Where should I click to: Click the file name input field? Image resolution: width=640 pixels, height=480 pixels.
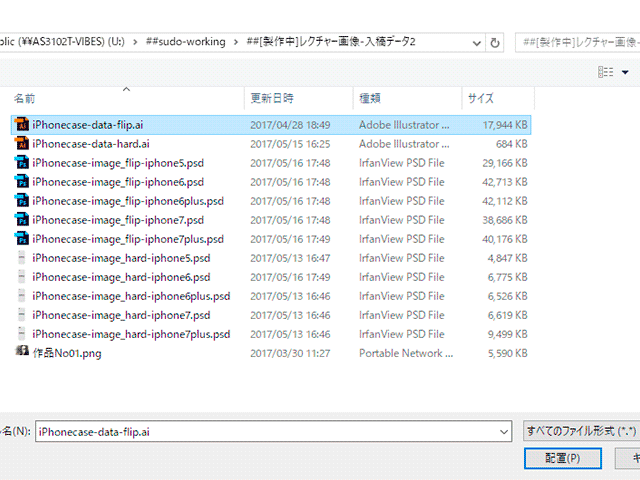pos(265,432)
